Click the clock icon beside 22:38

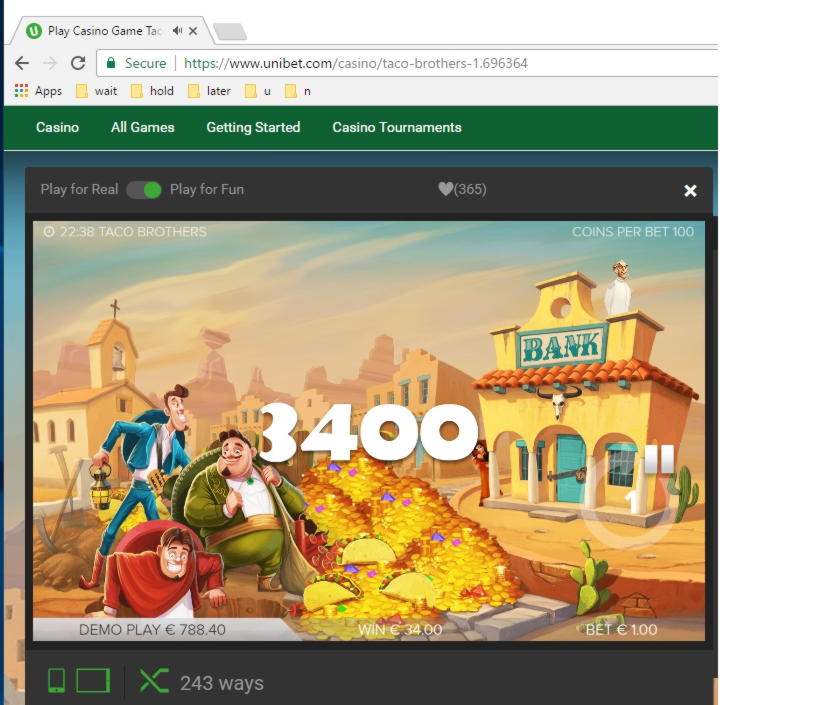click(x=49, y=231)
